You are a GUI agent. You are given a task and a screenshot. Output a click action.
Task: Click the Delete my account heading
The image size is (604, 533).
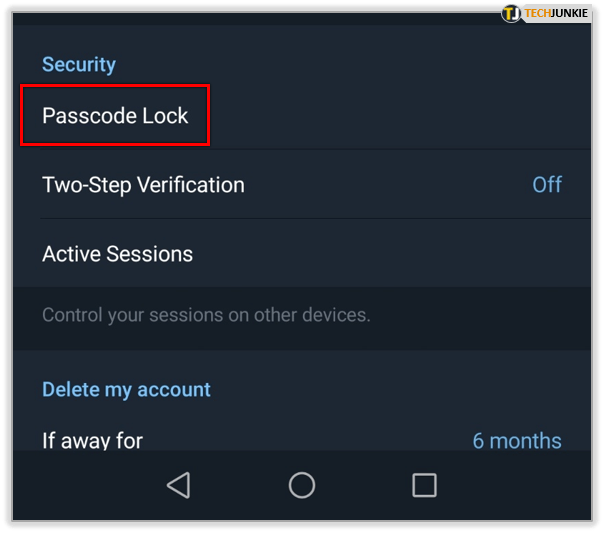[126, 389]
